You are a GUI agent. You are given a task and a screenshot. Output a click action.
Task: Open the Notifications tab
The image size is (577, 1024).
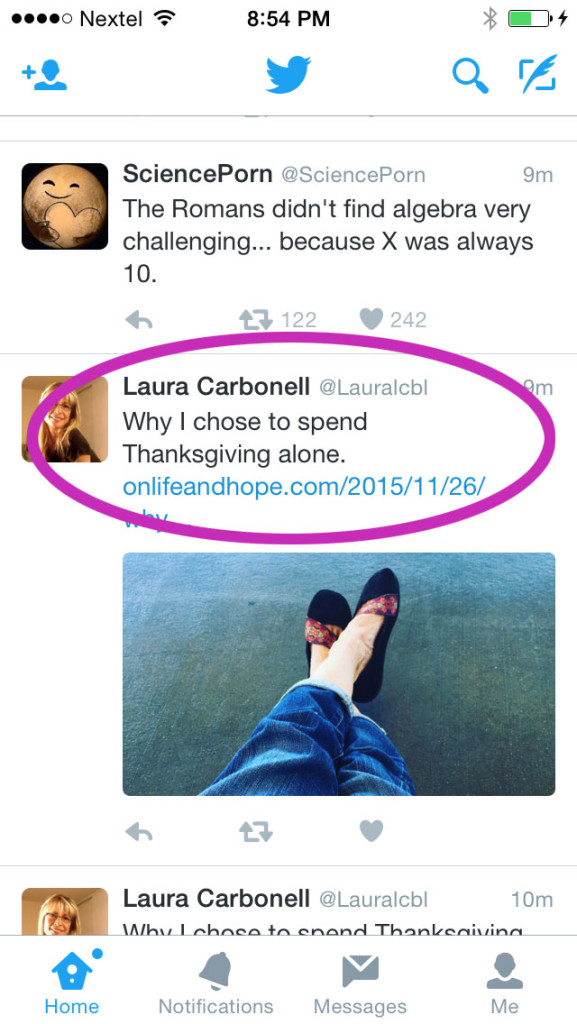coord(216,982)
